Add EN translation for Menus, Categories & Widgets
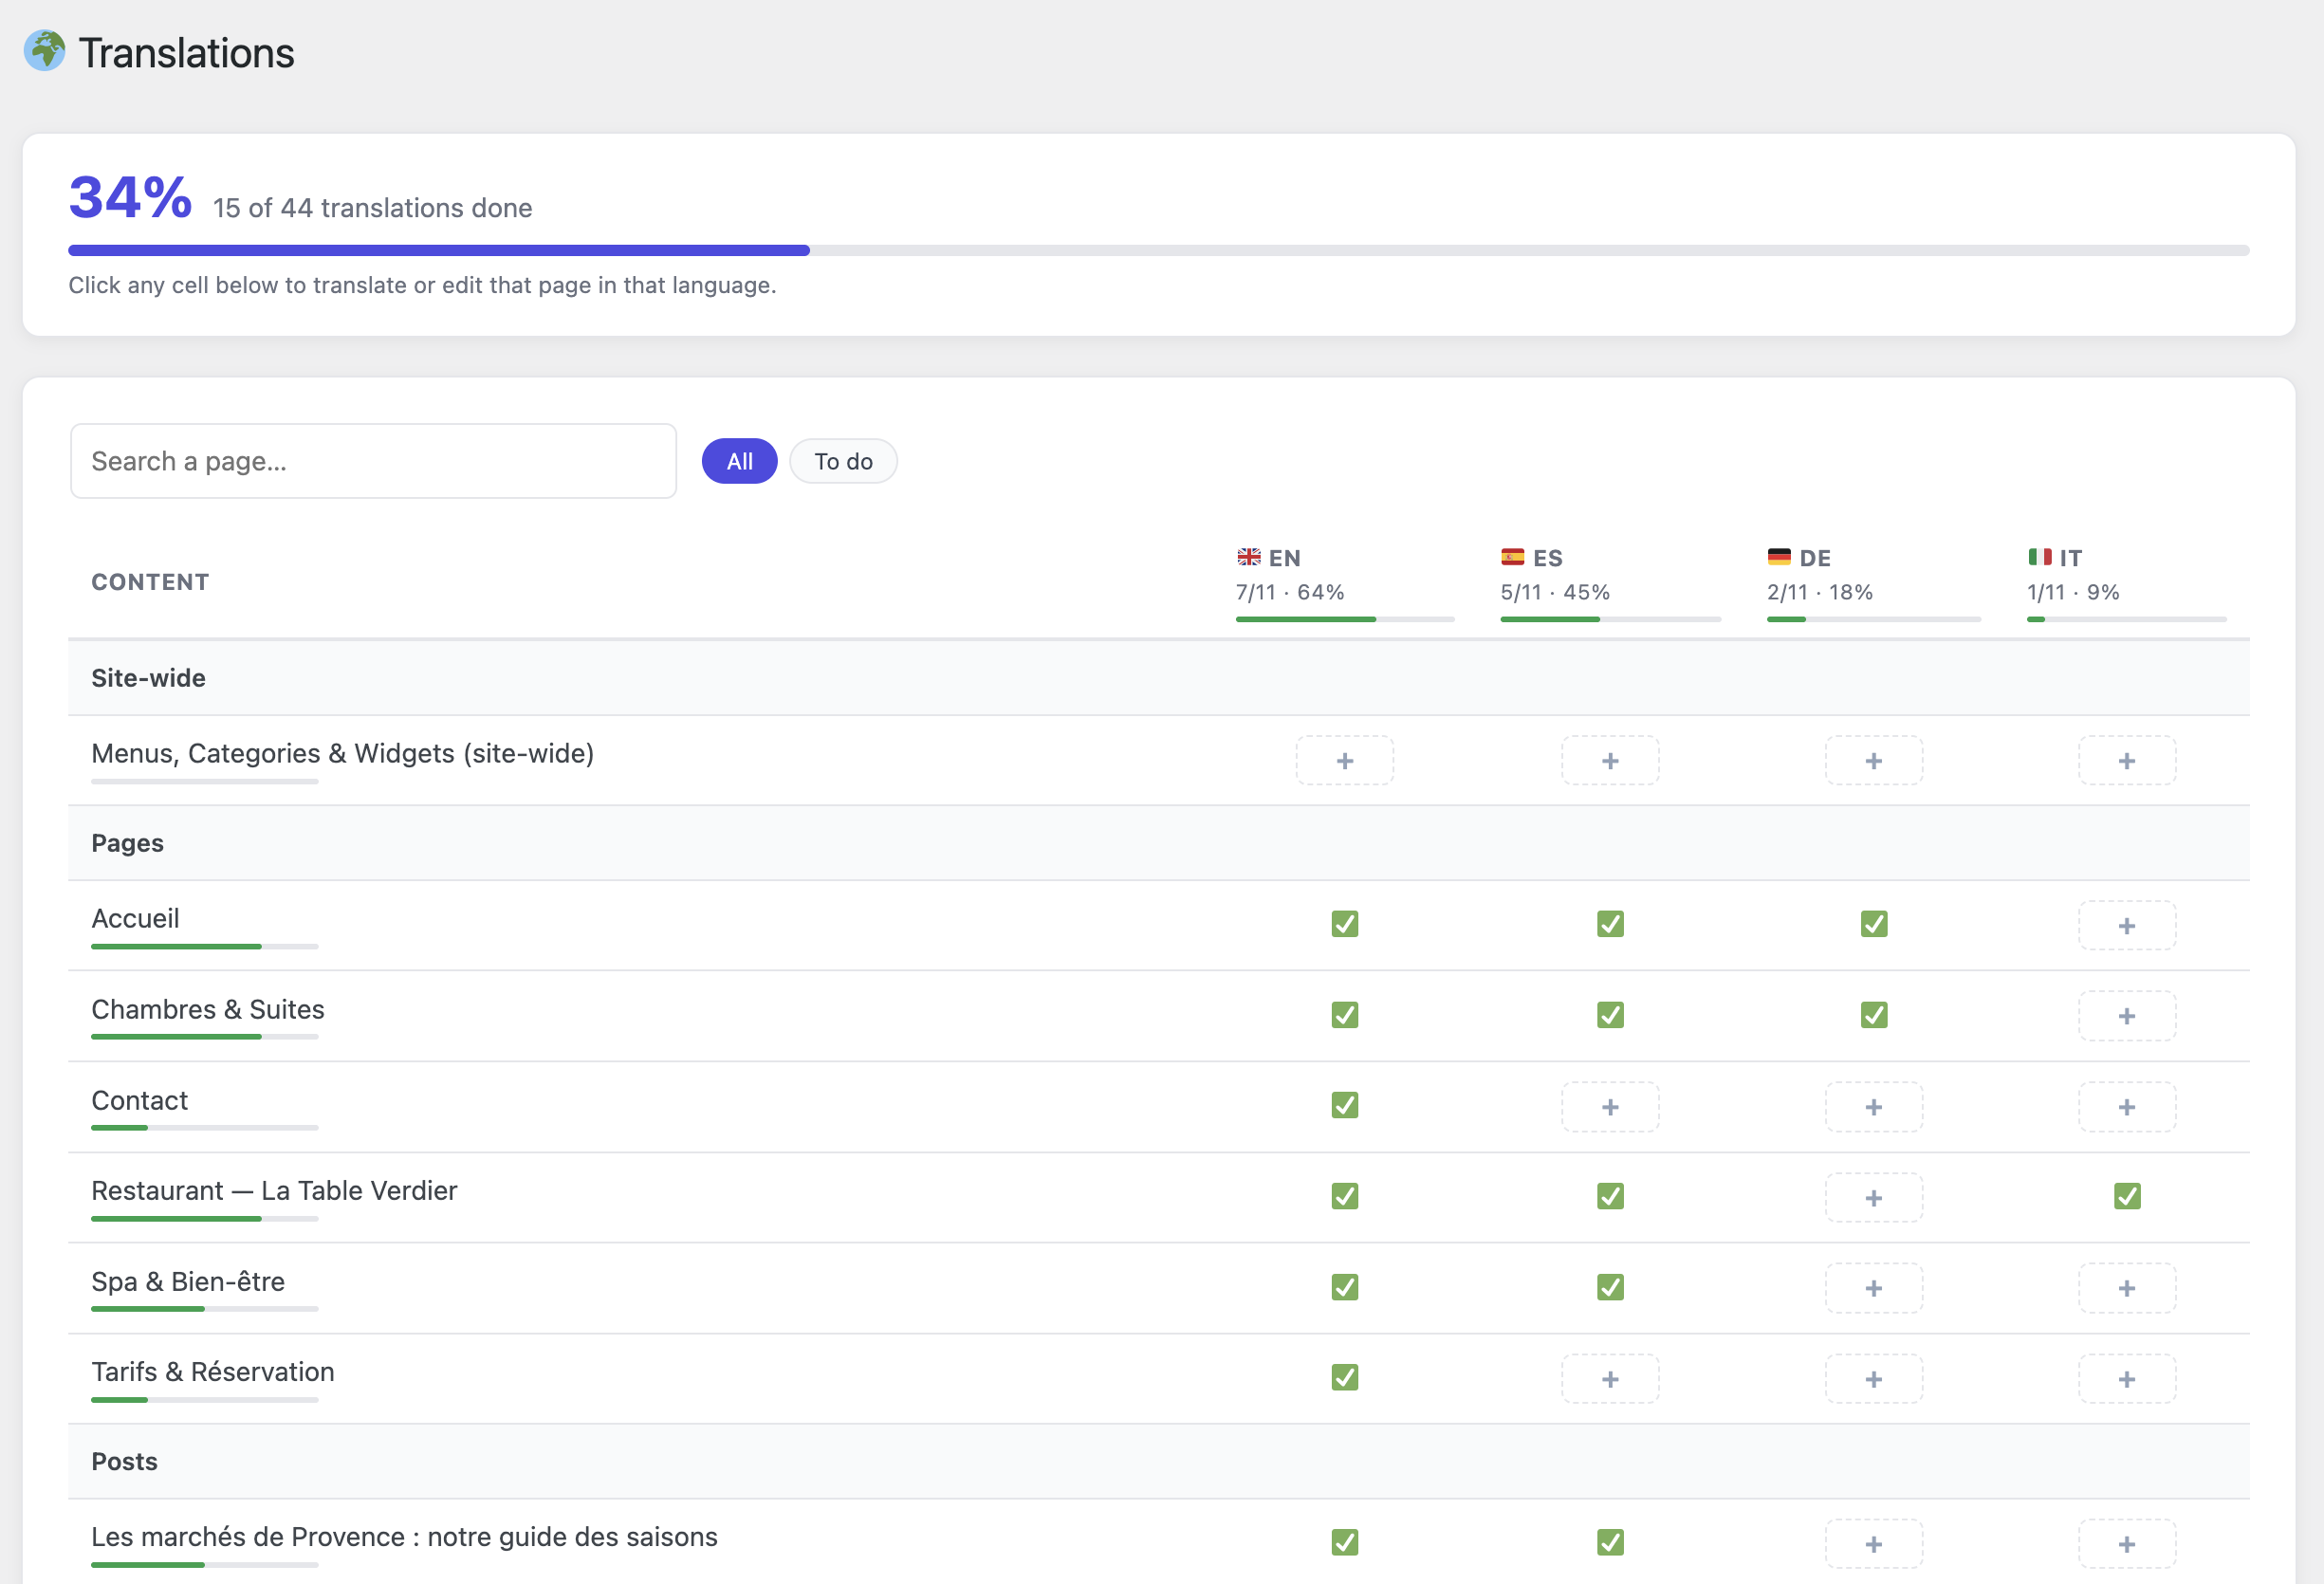 [1345, 761]
